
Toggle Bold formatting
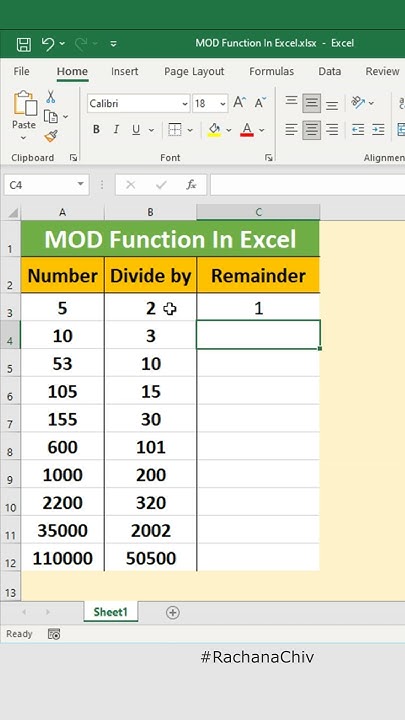[96, 130]
